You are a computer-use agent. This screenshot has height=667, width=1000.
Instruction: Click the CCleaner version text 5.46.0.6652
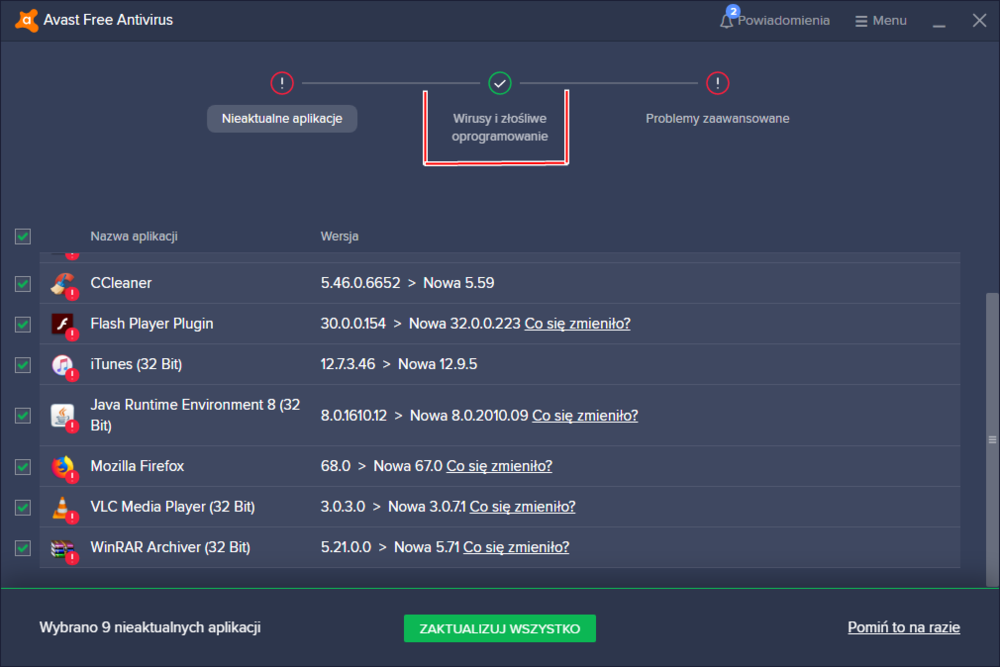tap(360, 283)
